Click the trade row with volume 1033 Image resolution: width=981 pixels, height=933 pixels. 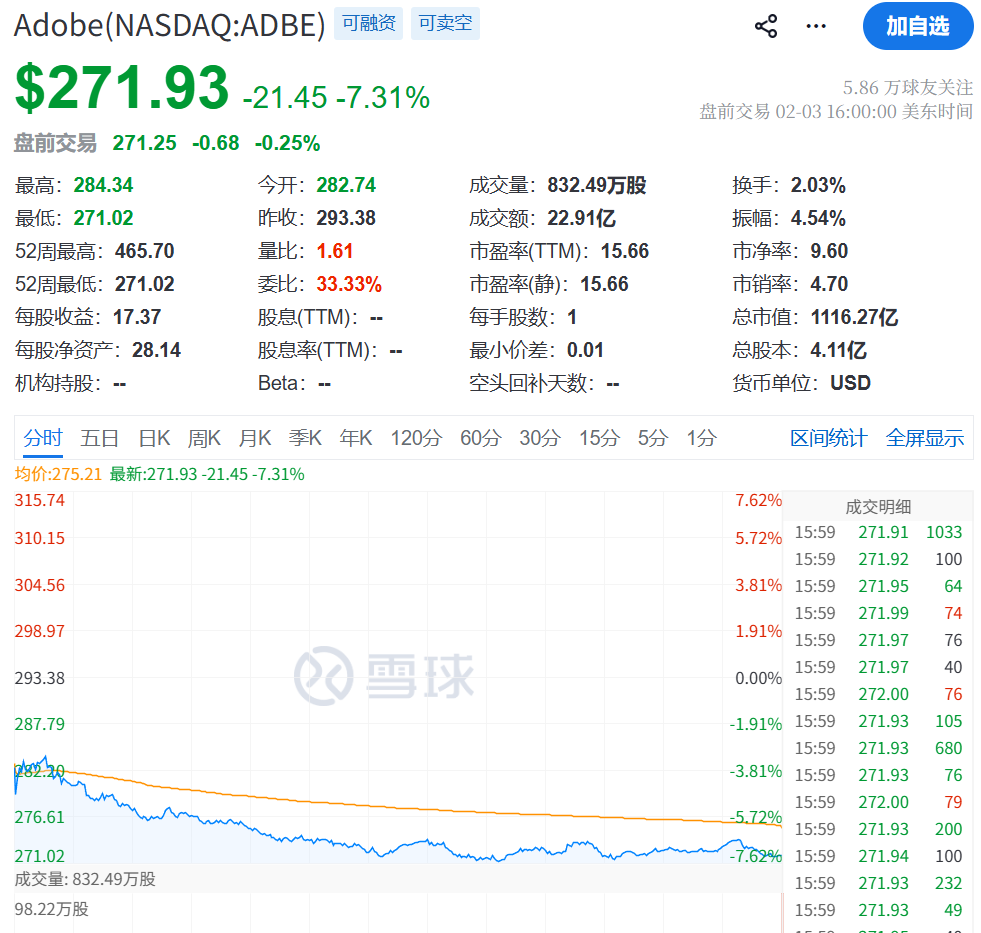pyautogui.click(x=878, y=533)
